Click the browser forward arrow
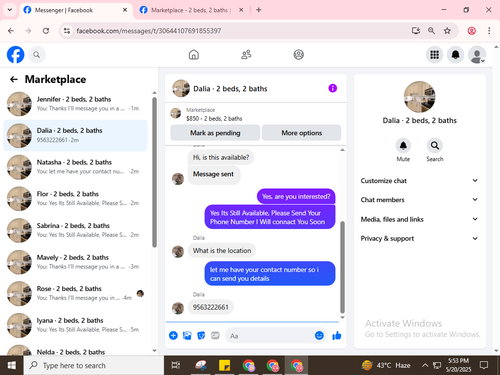This screenshot has height=375, width=500. 28,31
